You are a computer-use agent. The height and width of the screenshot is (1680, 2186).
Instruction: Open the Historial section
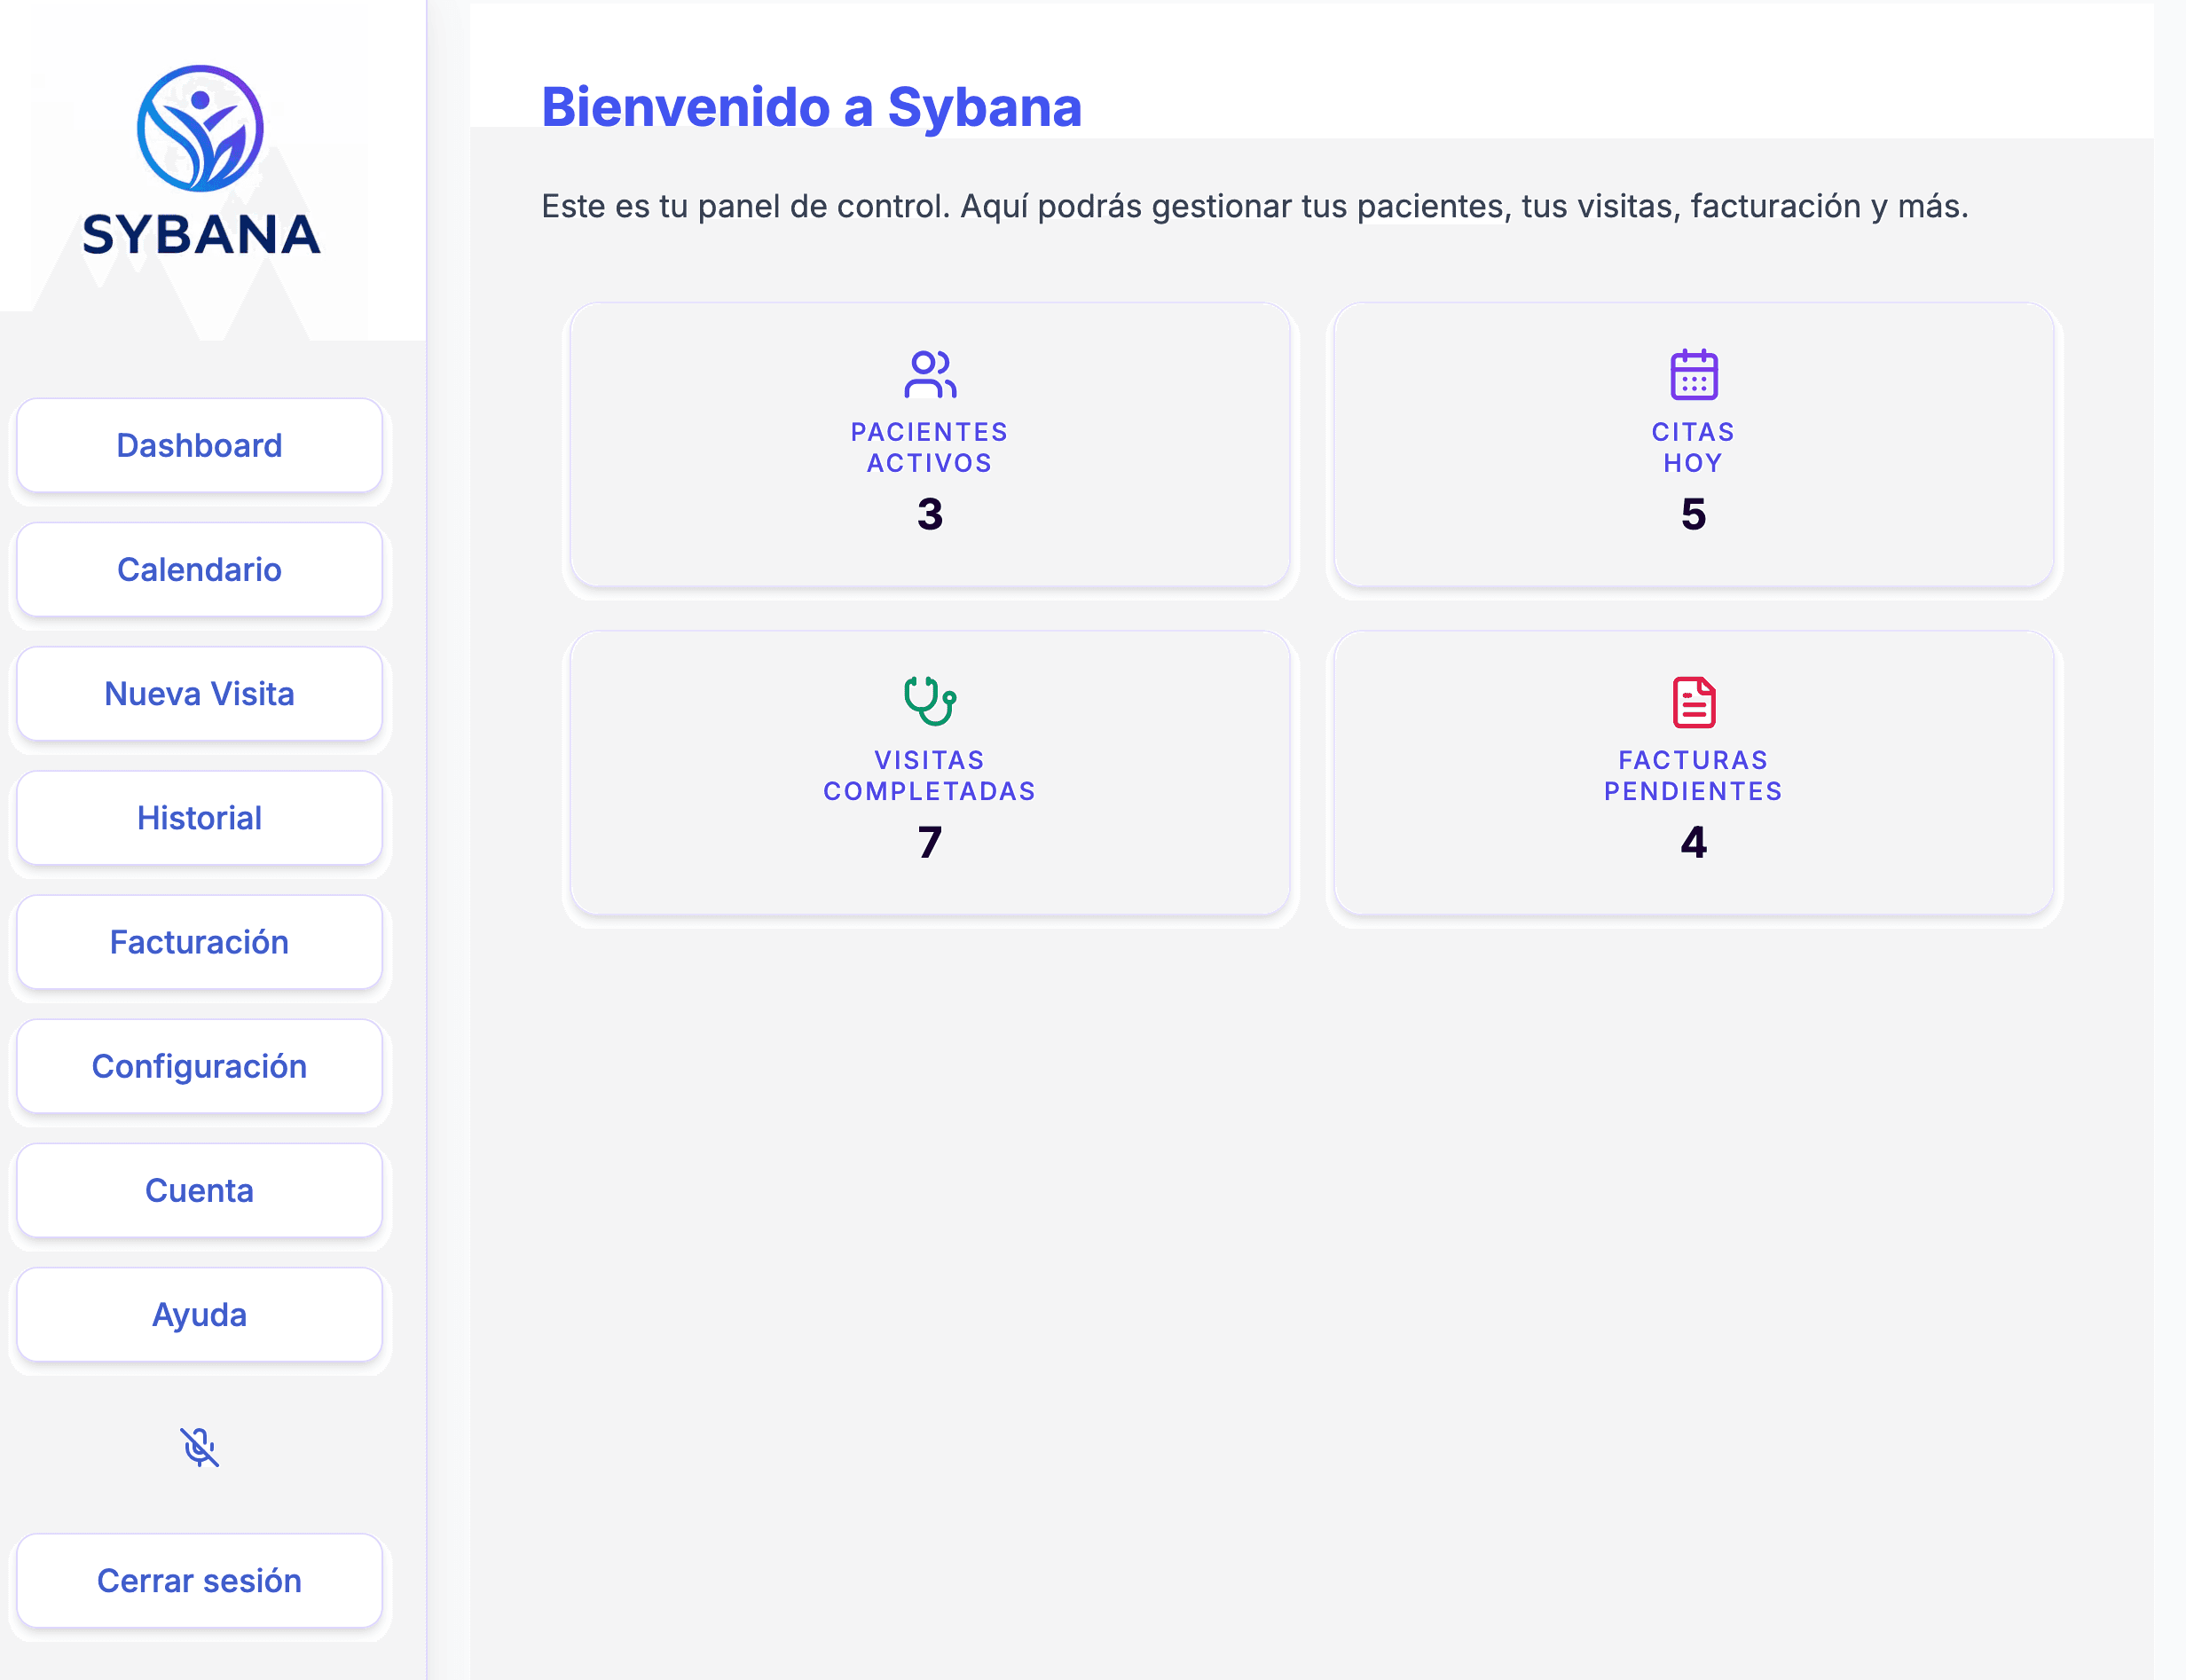tap(199, 818)
